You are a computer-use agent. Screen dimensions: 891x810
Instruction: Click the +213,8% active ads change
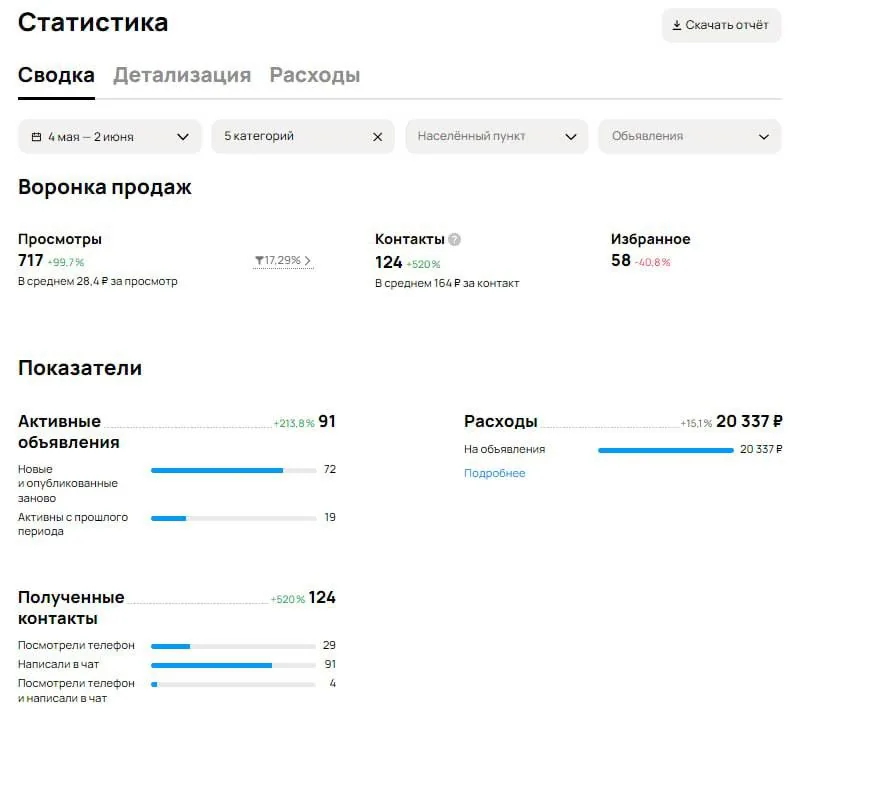294,423
